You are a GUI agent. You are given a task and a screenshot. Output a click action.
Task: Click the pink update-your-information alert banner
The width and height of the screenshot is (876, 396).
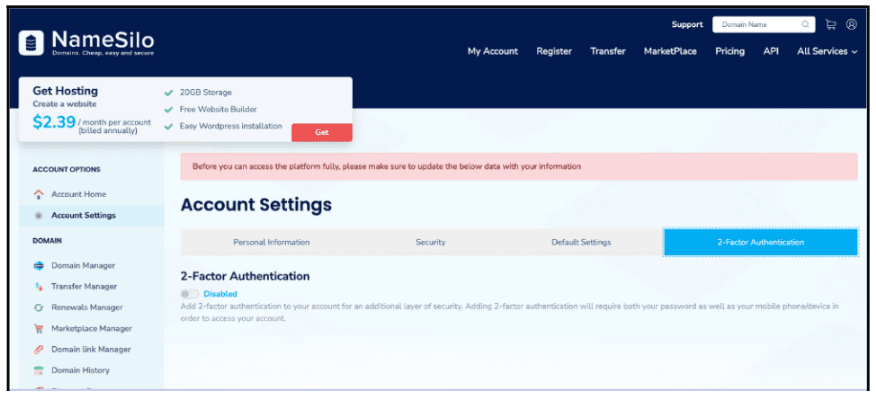pos(518,166)
